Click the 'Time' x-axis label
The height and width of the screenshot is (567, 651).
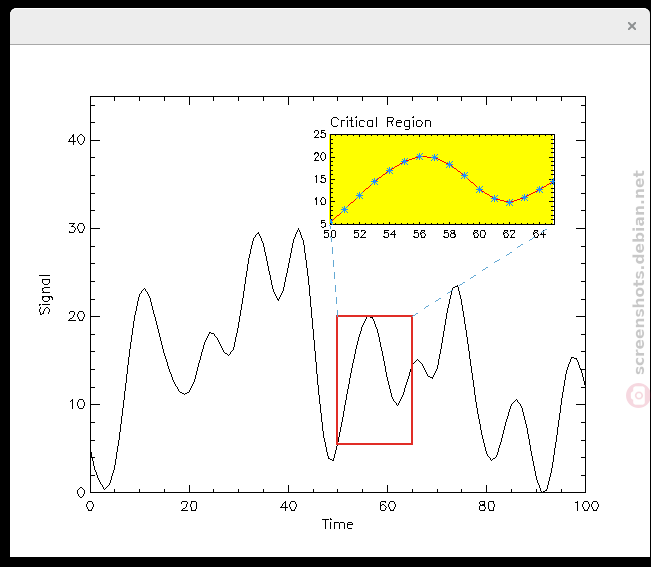click(x=337, y=524)
